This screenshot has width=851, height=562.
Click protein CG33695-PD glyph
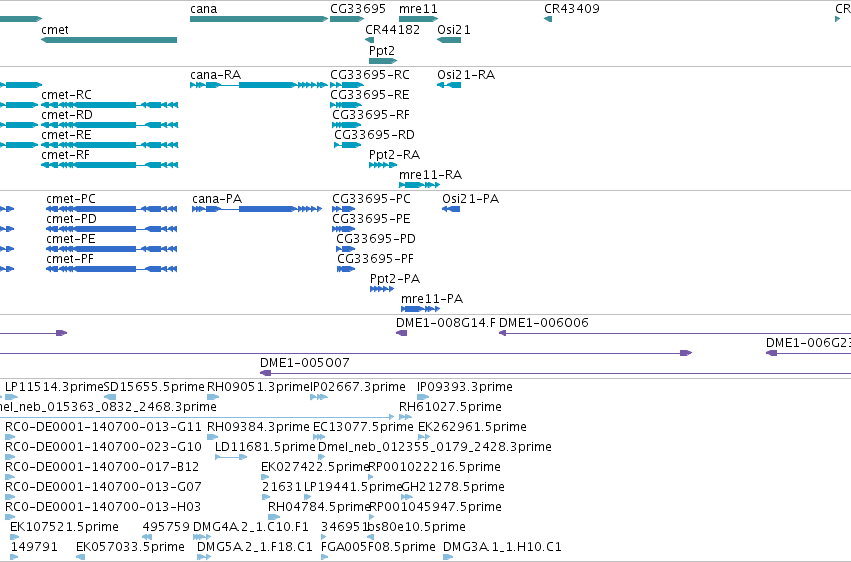click(346, 249)
